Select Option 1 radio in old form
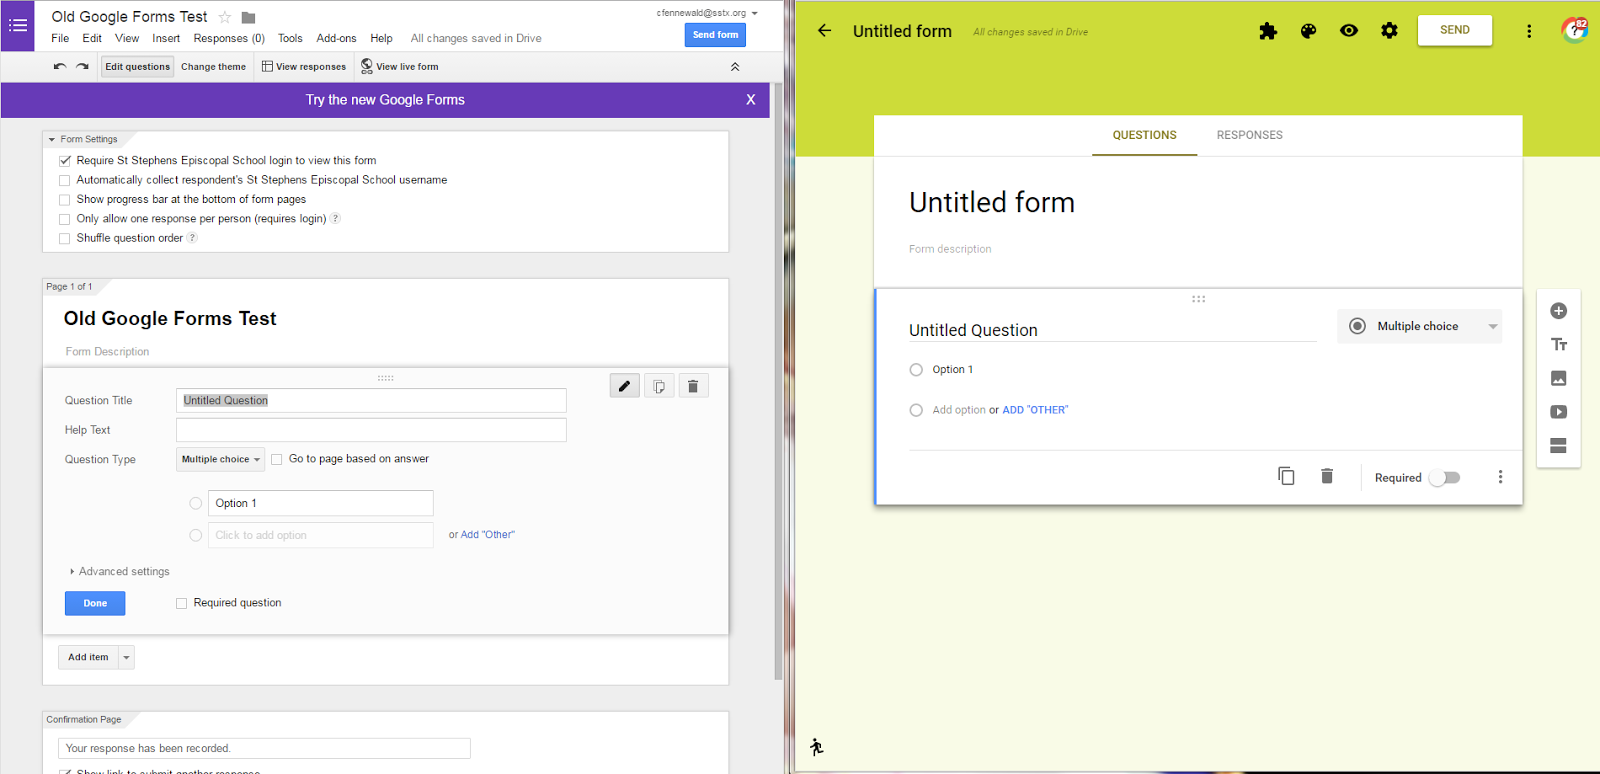This screenshot has height=774, width=1600. pyautogui.click(x=196, y=504)
